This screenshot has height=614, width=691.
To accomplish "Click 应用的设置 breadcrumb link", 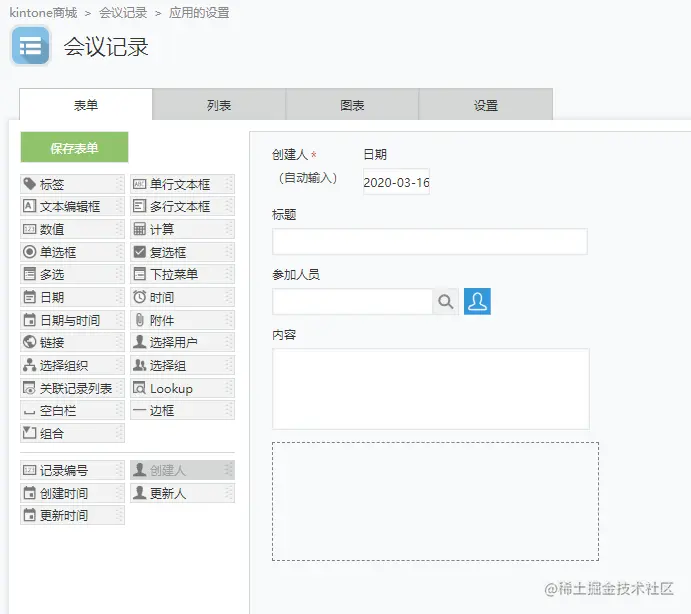I will coord(199,13).
